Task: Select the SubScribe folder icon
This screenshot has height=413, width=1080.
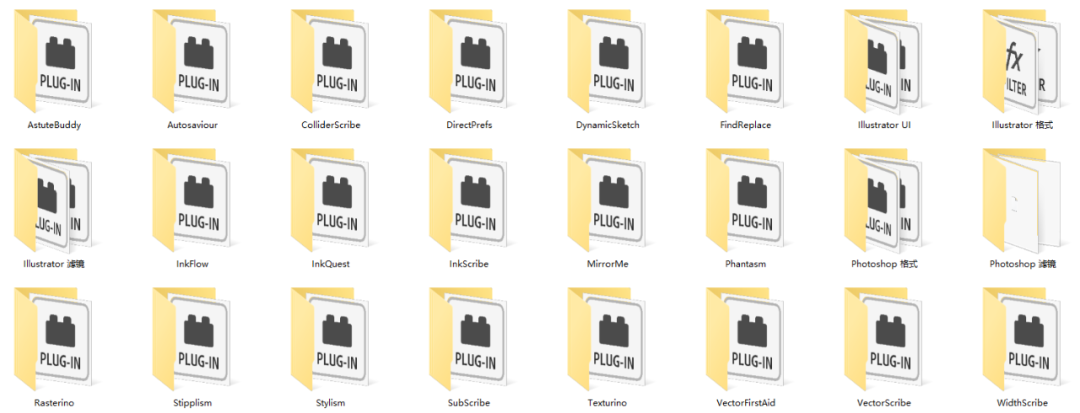Action: click(x=469, y=339)
